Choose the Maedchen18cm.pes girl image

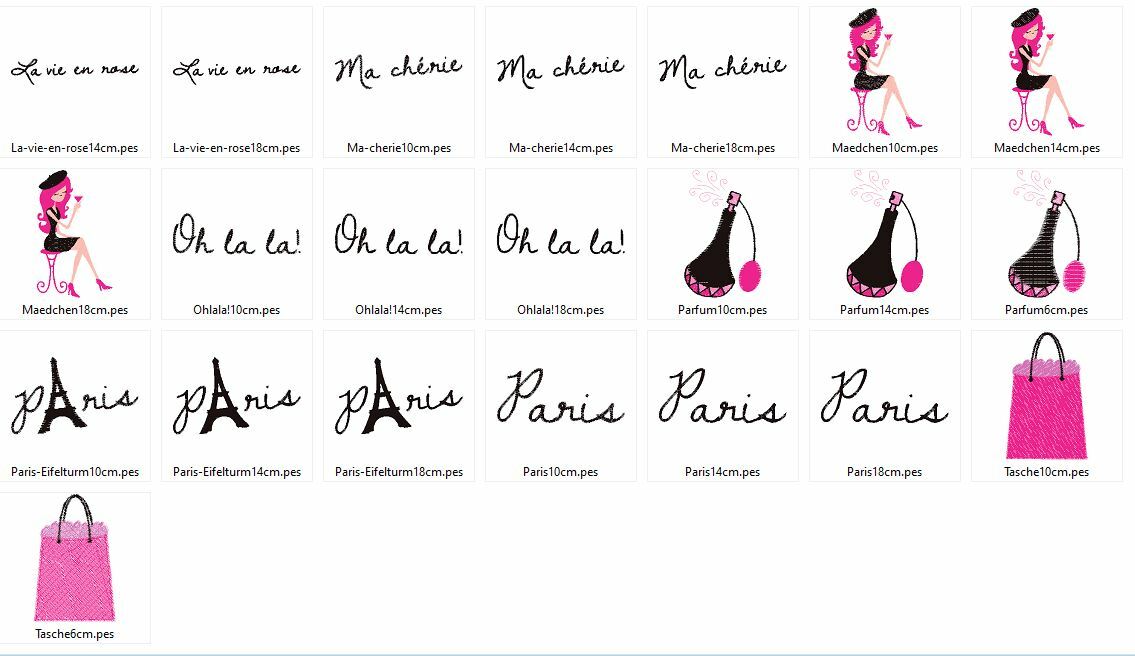(75, 234)
